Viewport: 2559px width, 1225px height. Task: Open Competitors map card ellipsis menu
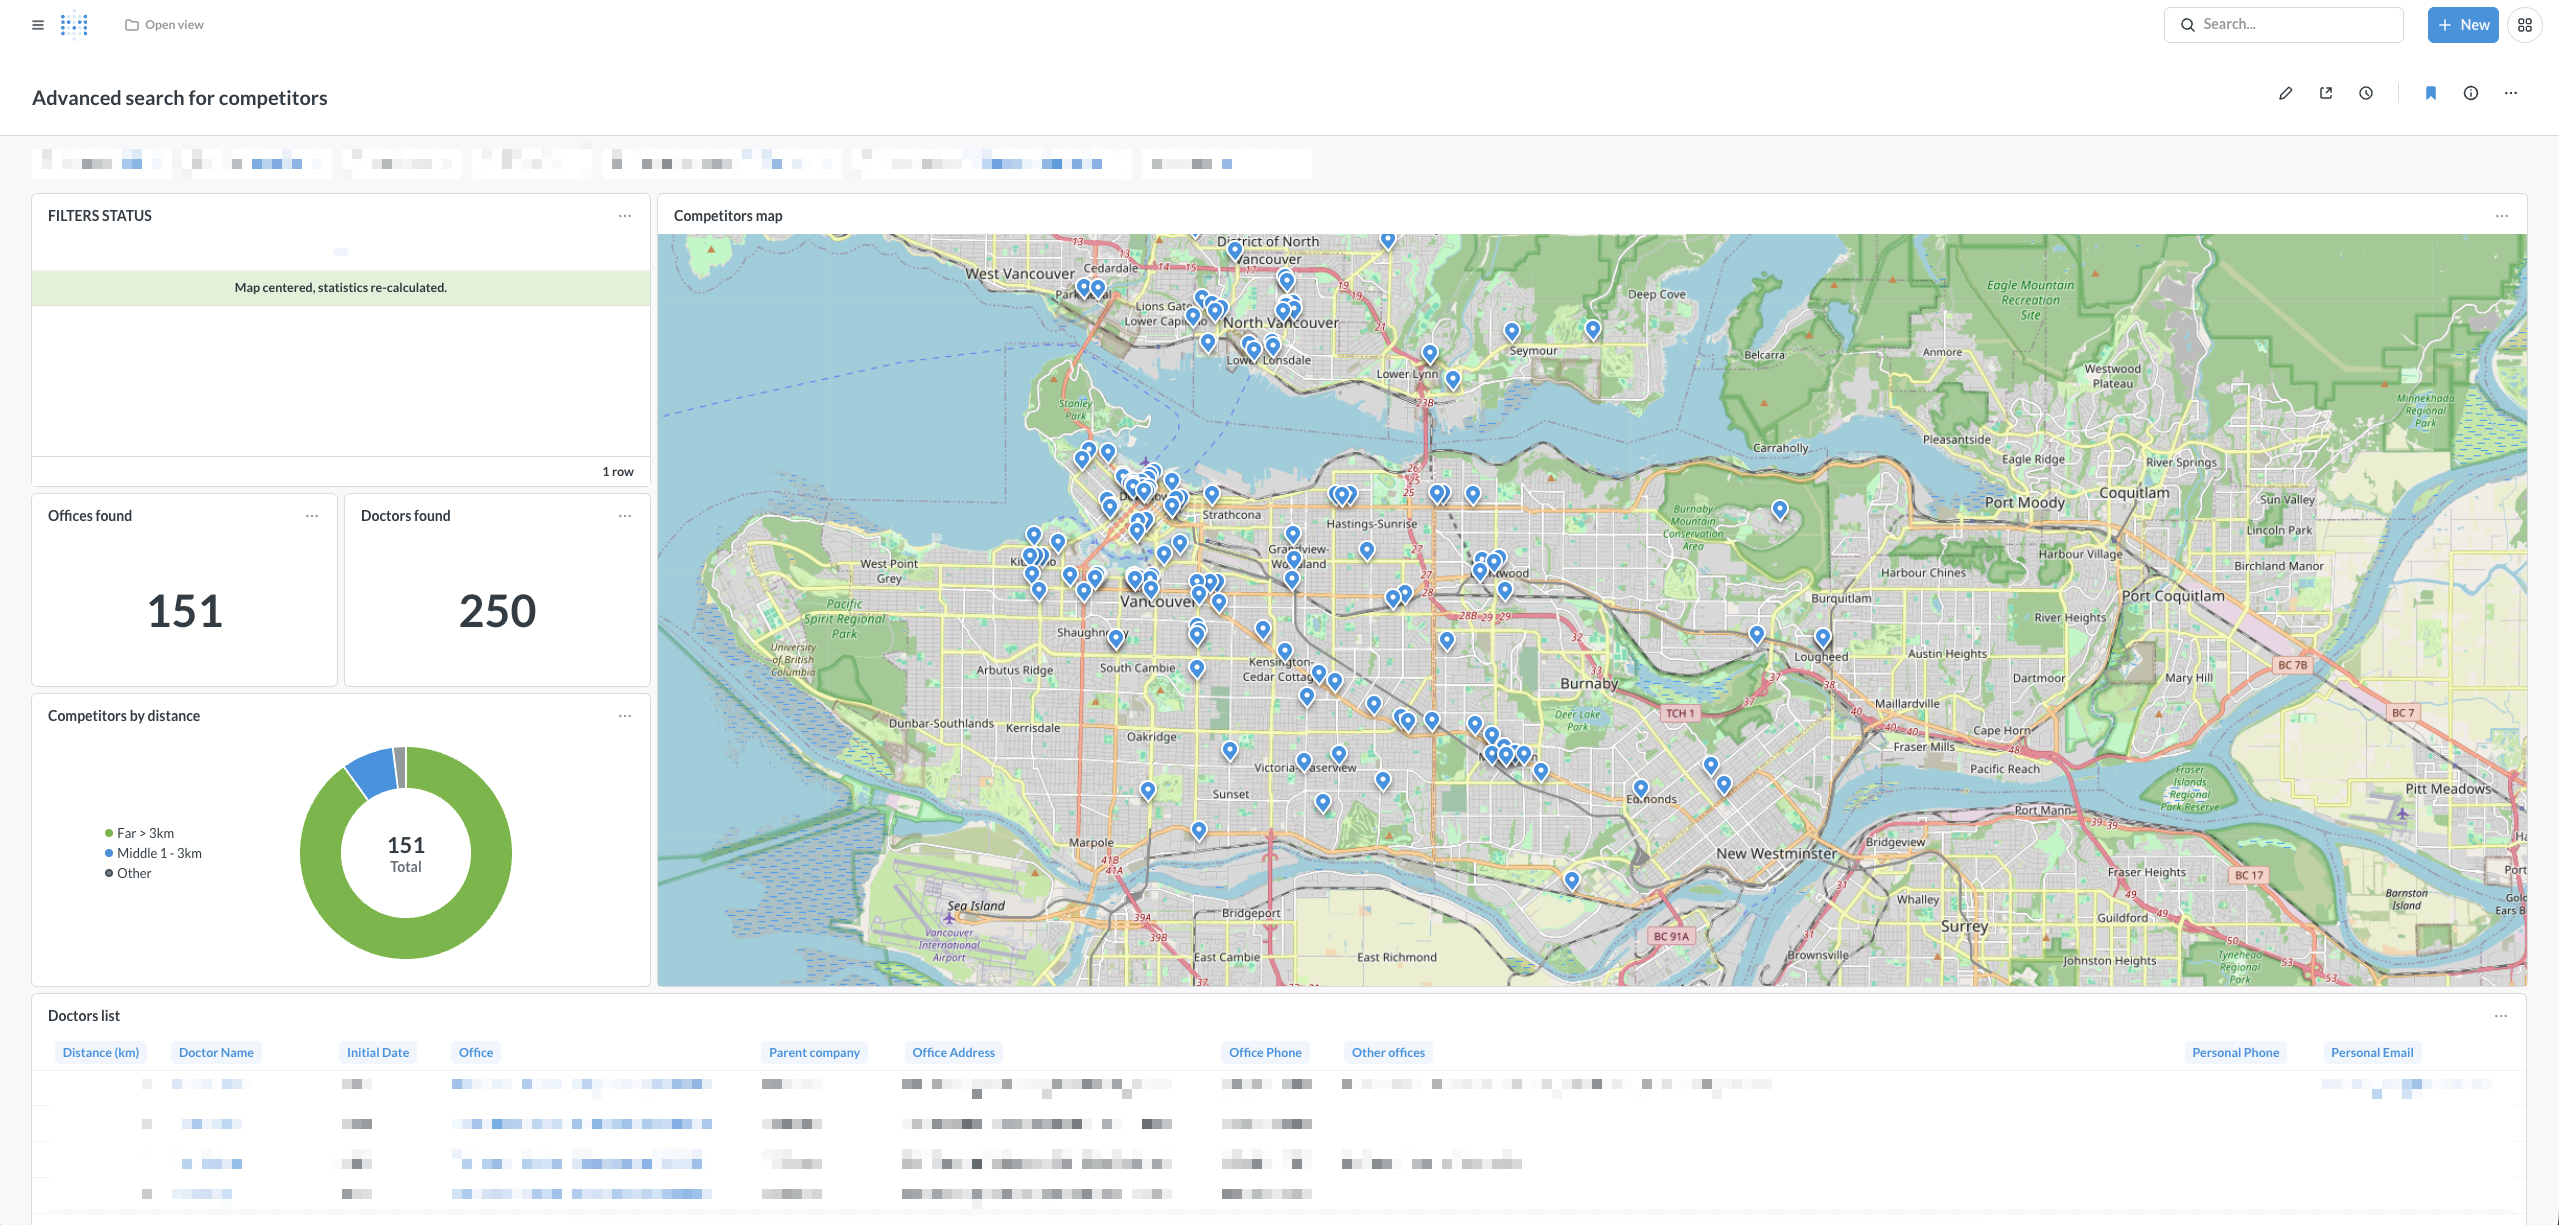[2502, 216]
